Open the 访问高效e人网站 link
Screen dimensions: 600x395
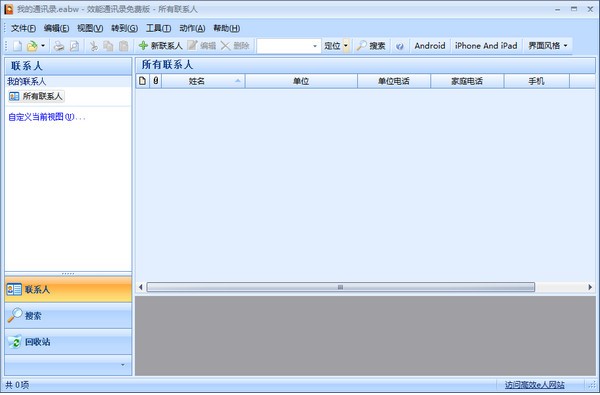point(535,385)
